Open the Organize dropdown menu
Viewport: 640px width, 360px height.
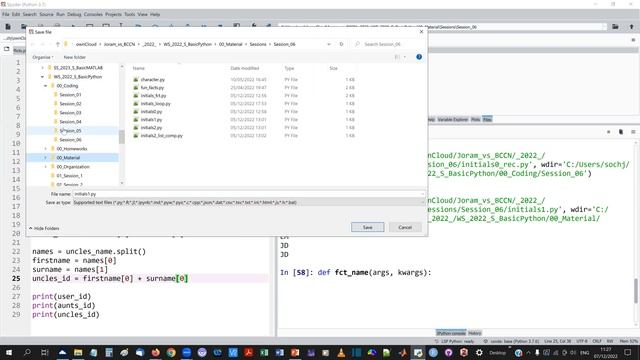42,57
